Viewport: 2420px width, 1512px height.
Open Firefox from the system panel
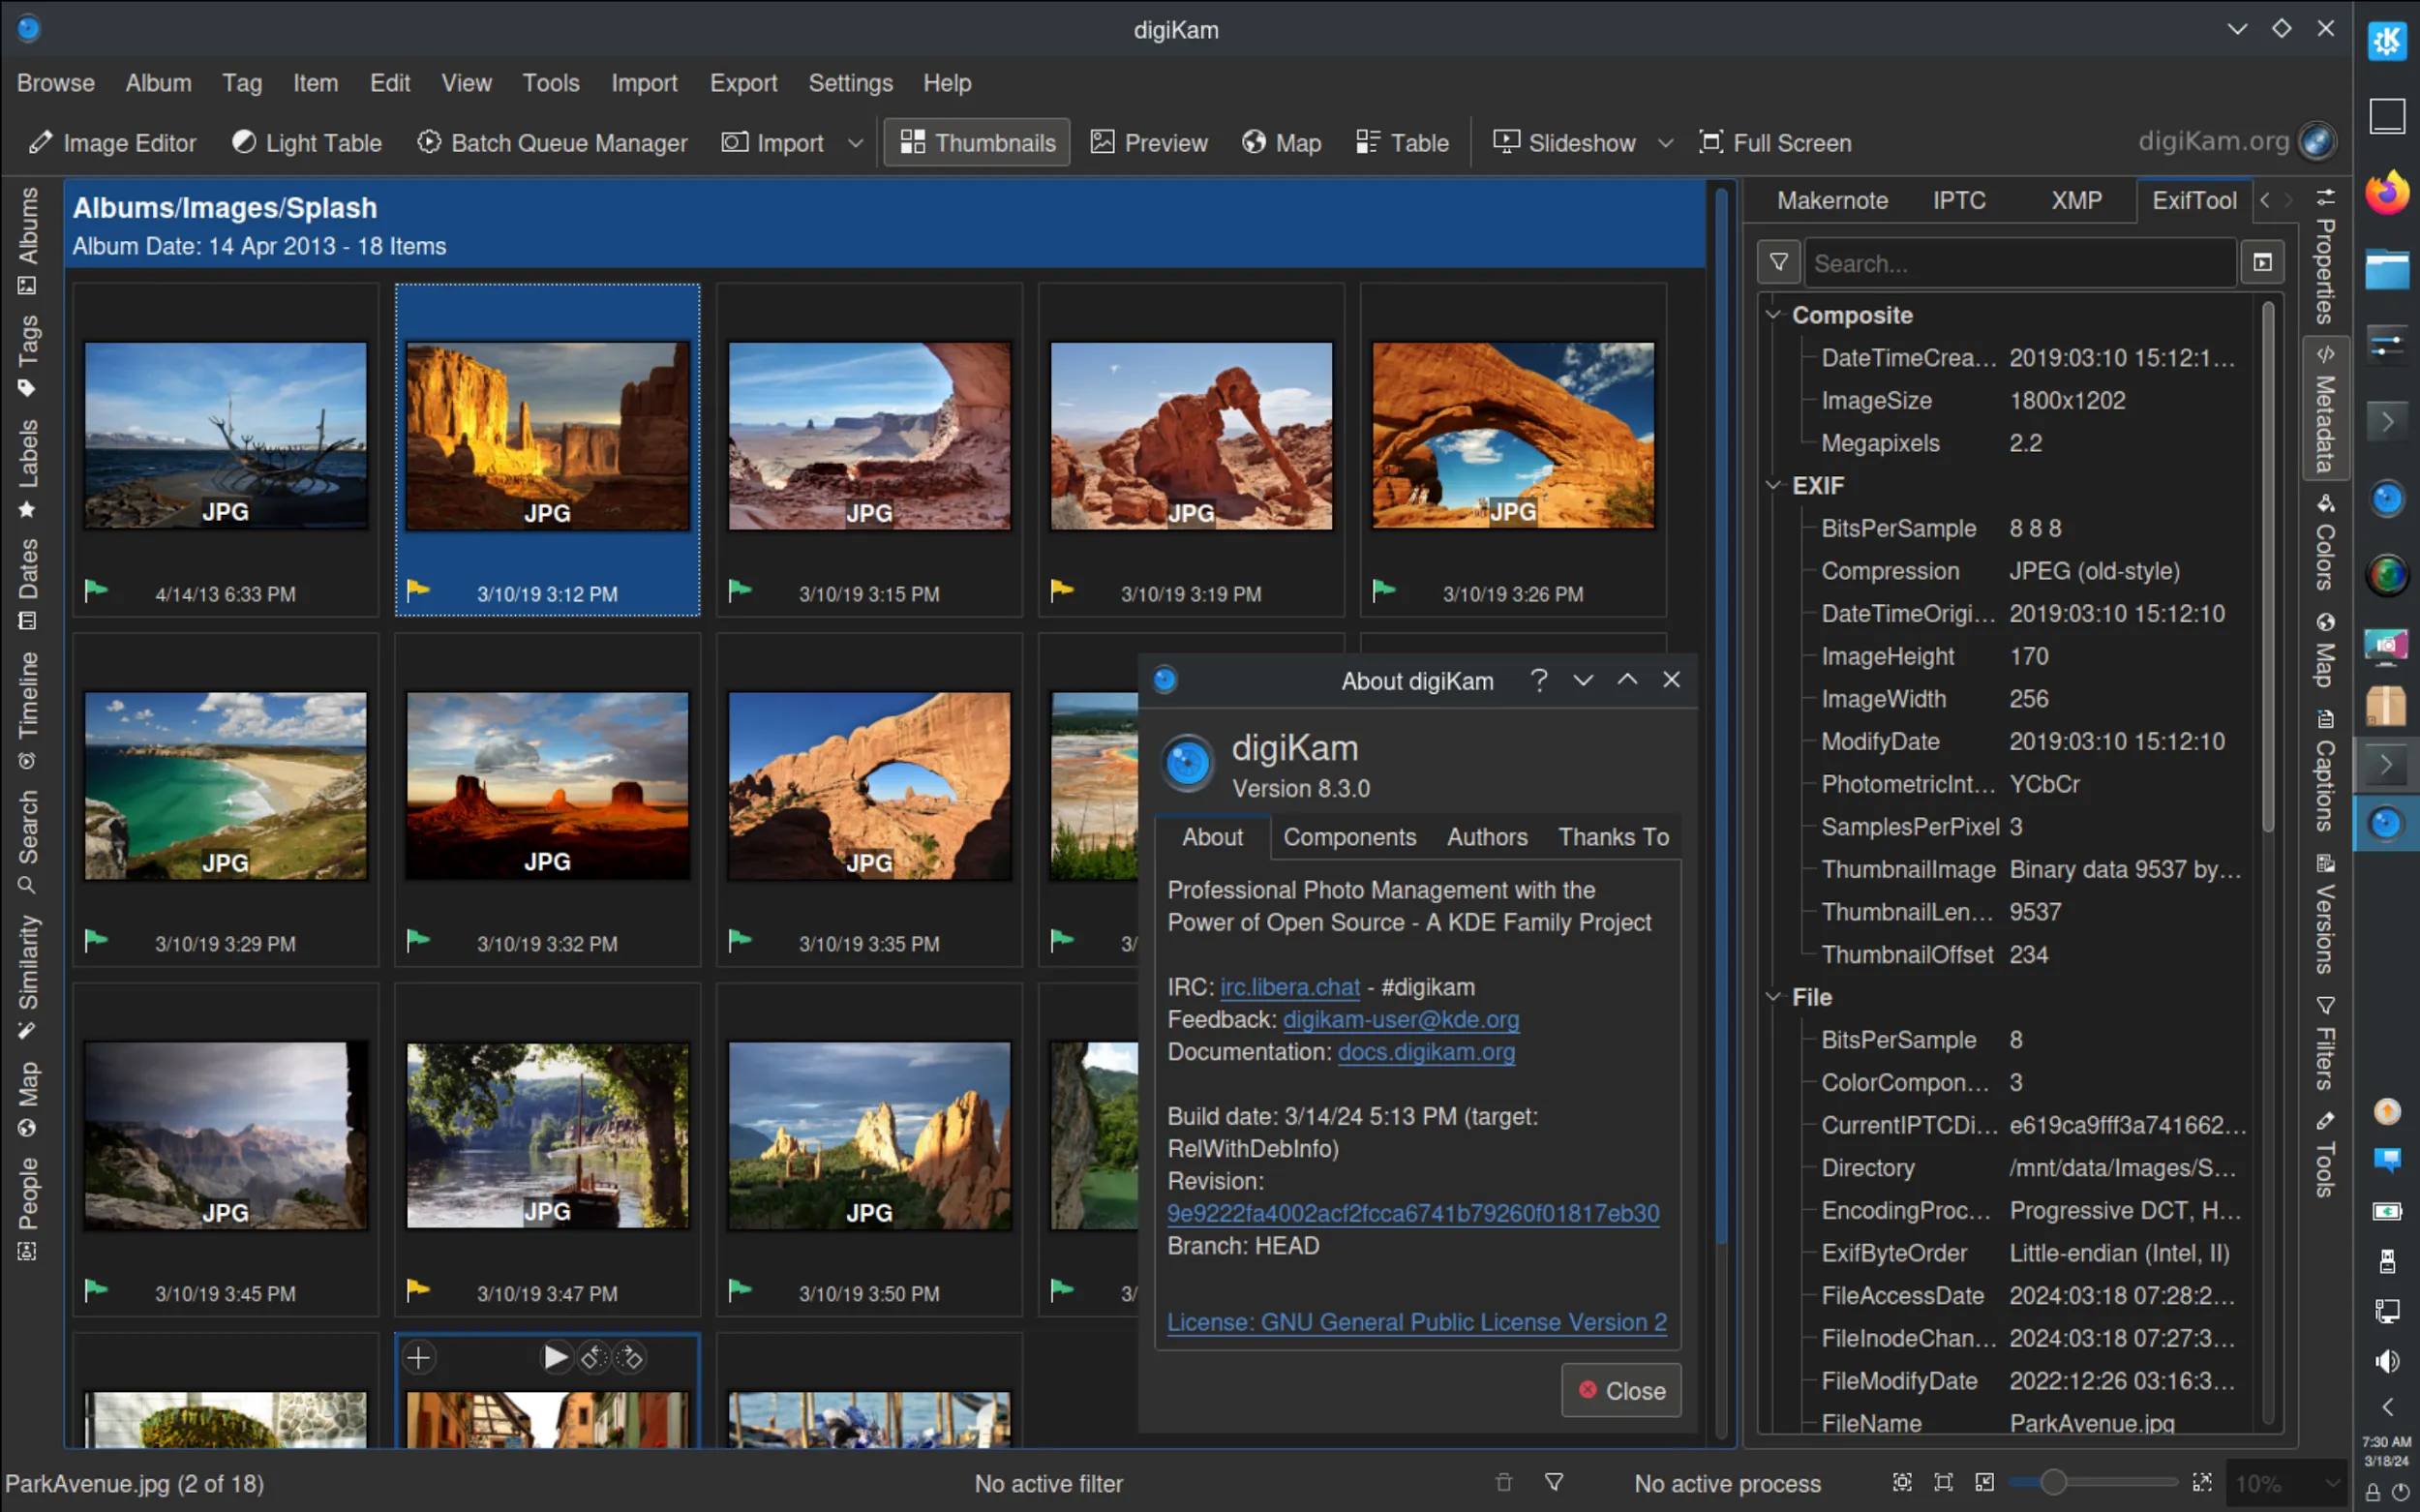[x=2386, y=192]
